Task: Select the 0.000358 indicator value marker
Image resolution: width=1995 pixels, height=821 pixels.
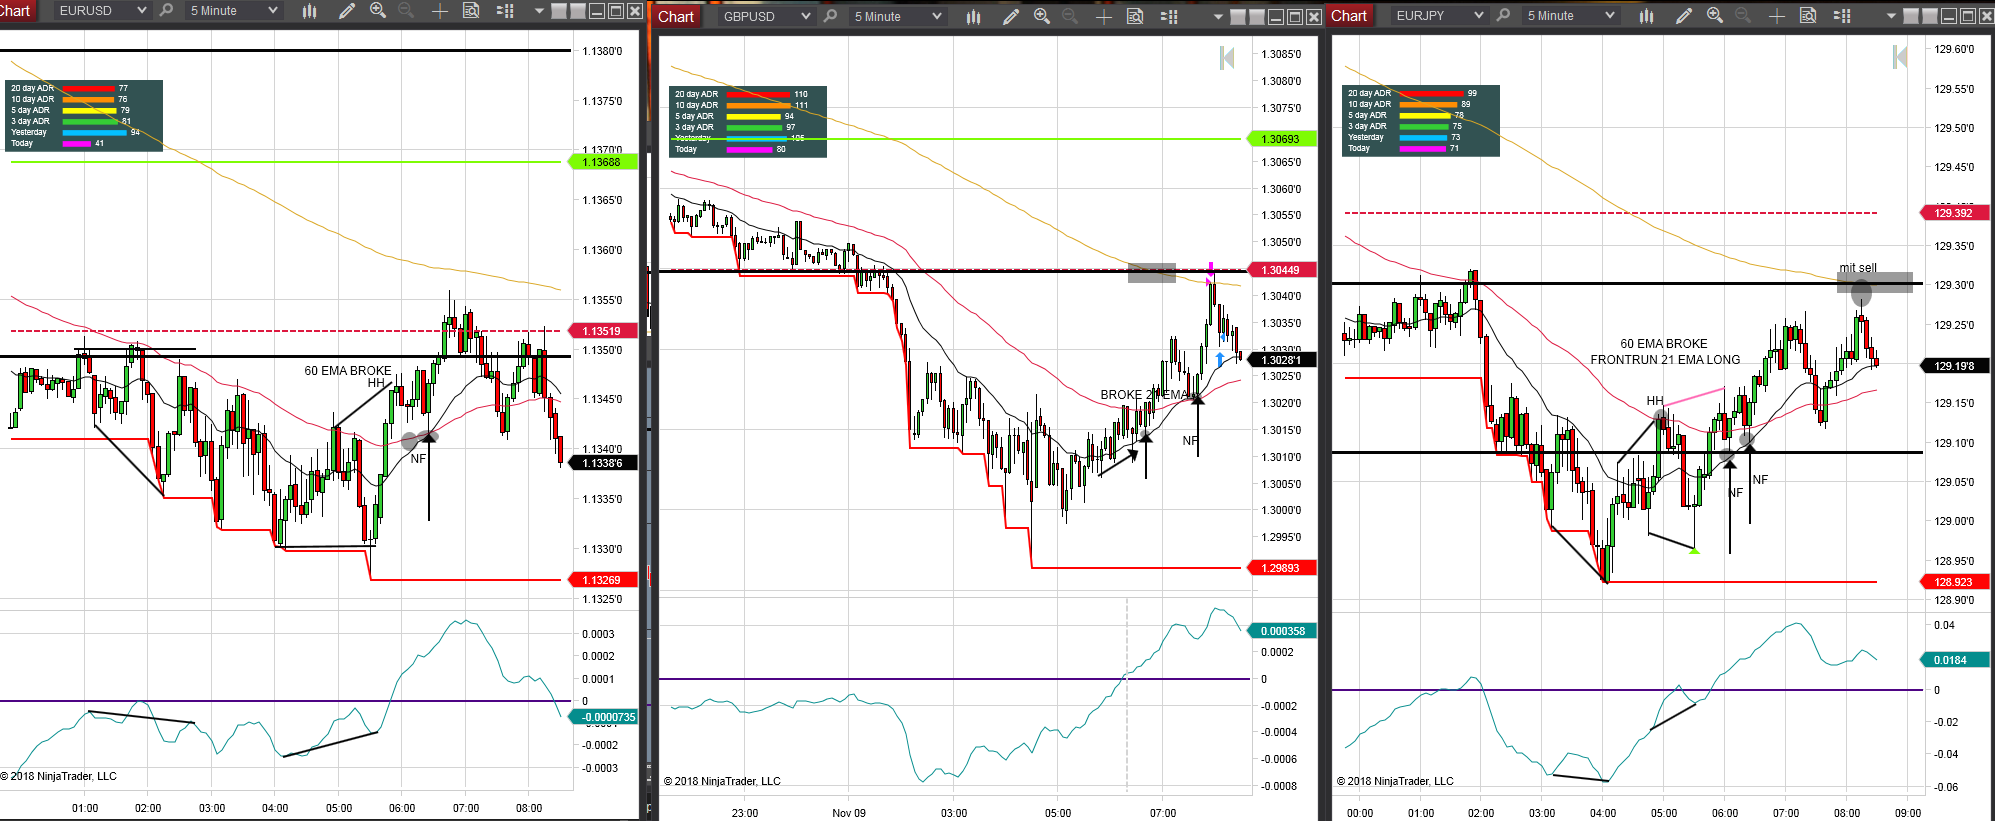Action: click(1282, 631)
